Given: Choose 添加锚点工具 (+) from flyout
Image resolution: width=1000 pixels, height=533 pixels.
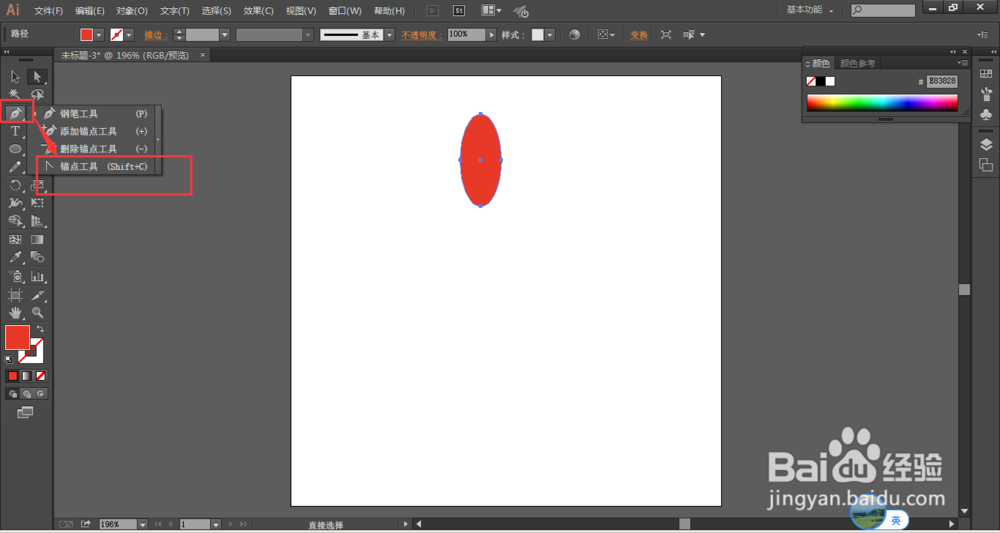Looking at the screenshot, I should click(x=96, y=131).
